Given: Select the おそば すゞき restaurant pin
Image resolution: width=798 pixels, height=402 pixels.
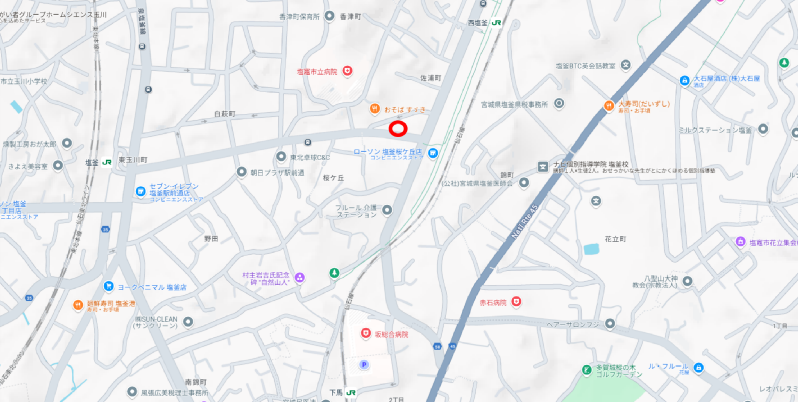Looking at the screenshot, I should tap(375, 108).
